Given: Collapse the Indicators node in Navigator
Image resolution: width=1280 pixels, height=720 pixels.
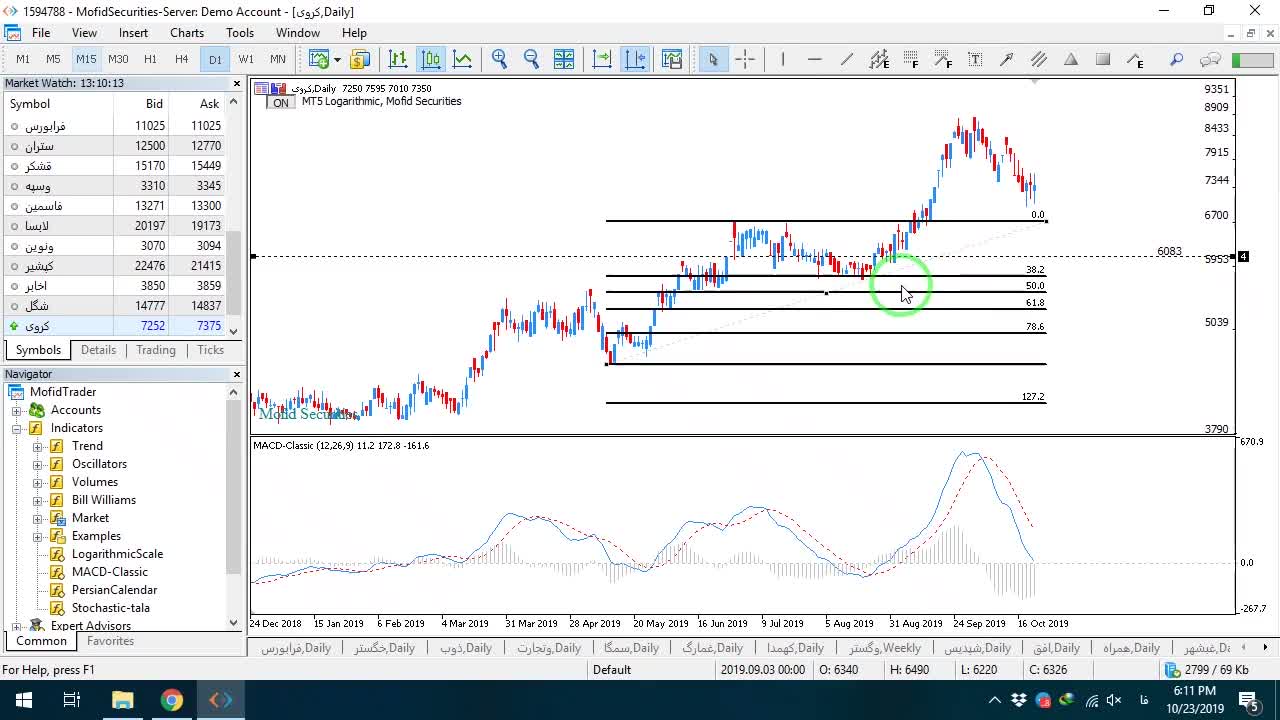Looking at the screenshot, I should coord(16,428).
